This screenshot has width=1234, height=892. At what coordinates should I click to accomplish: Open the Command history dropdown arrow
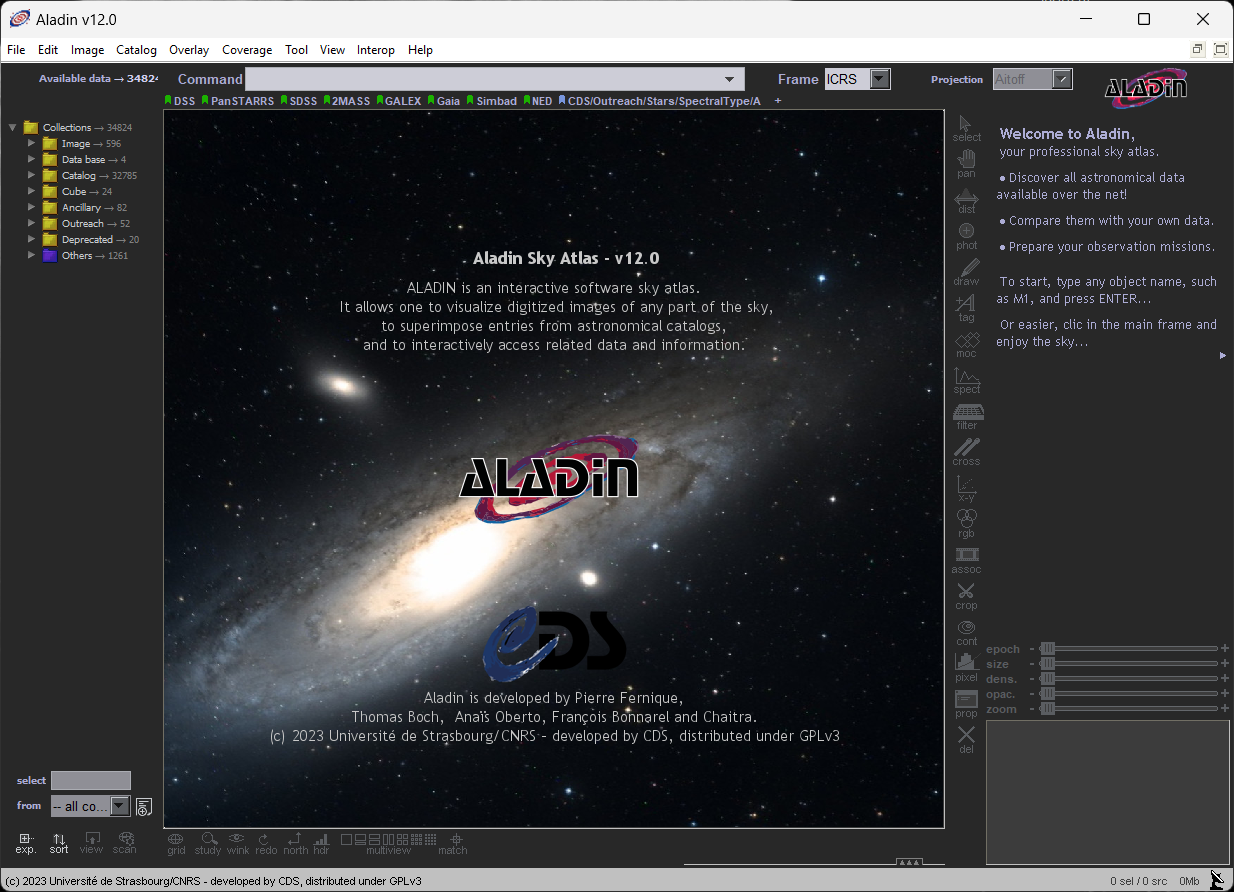click(x=730, y=79)
